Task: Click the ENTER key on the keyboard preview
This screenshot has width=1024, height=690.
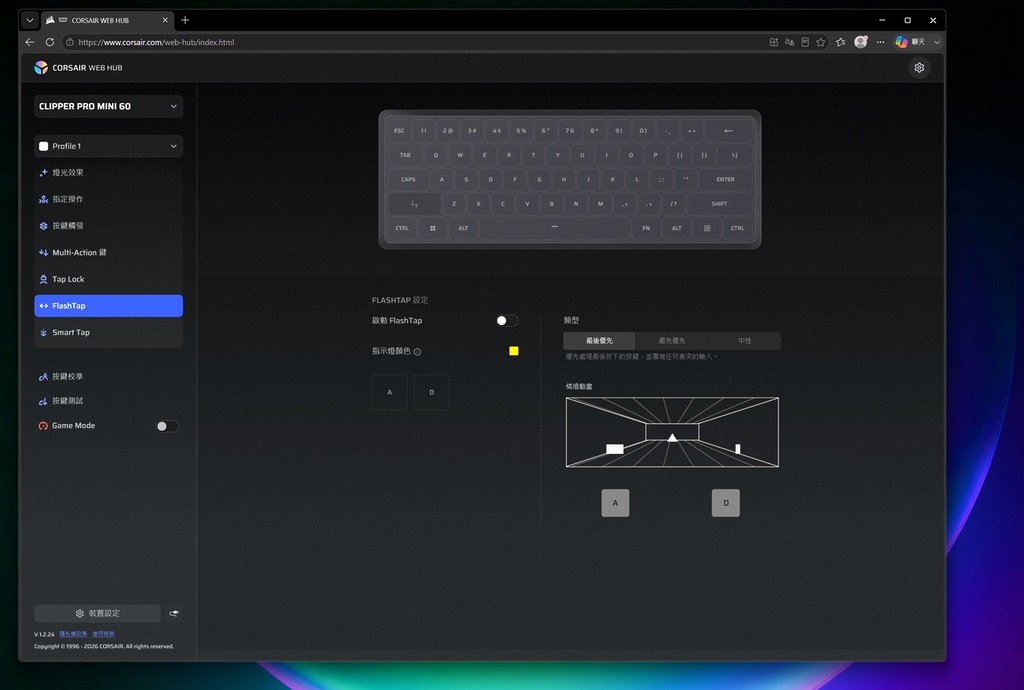Action: pos(726,180)
